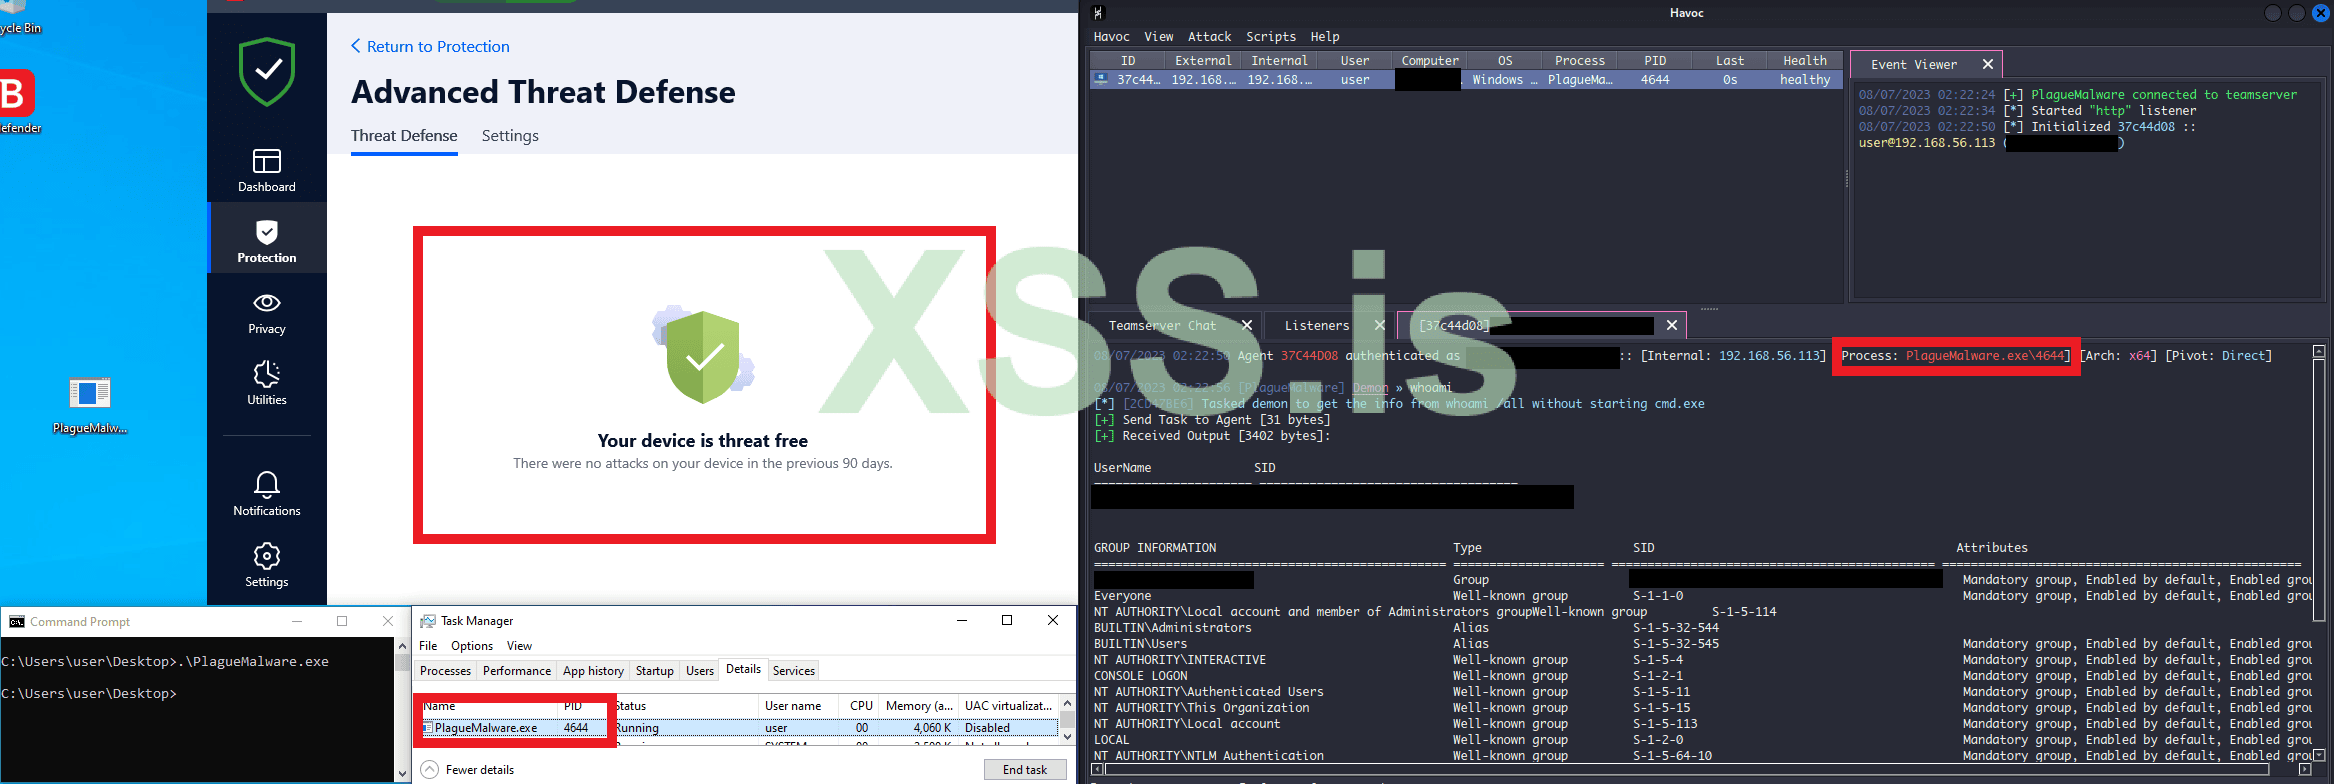Minimize the Task Manager window
The image size is (2334, 784).
(962, 621)
